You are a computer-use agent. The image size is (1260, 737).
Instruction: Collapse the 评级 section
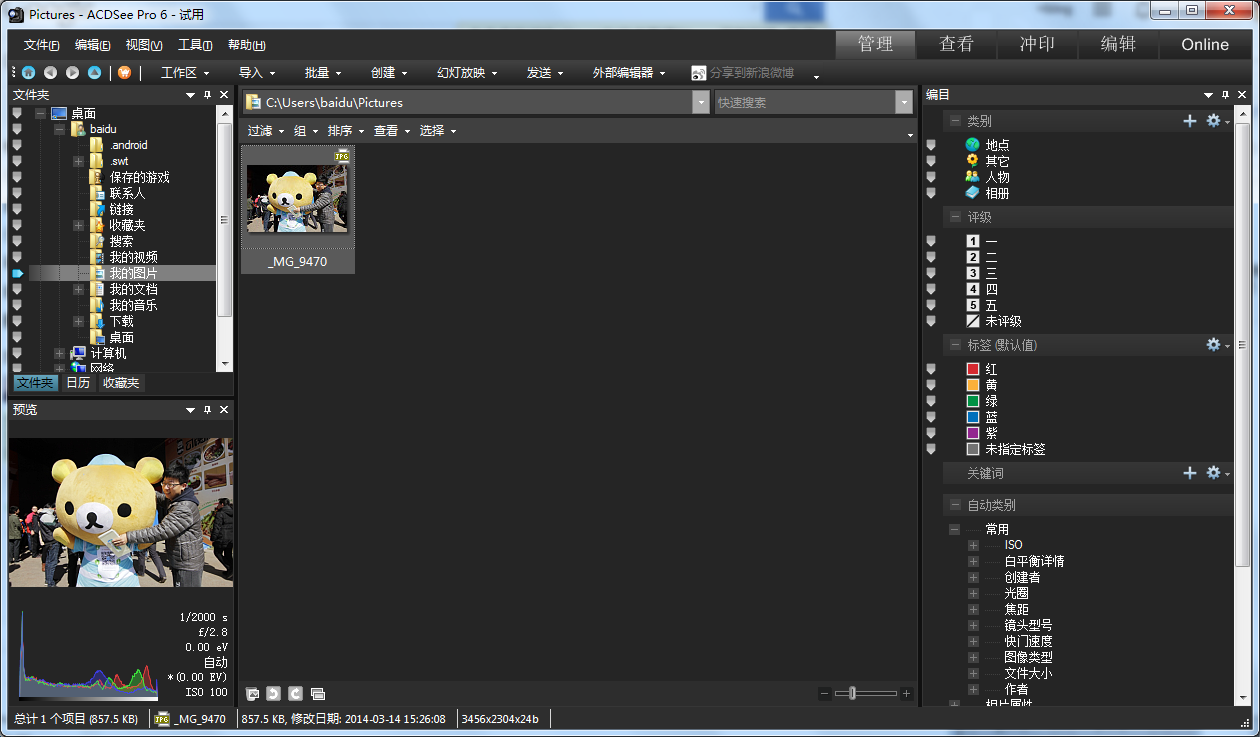click(955, 217)
